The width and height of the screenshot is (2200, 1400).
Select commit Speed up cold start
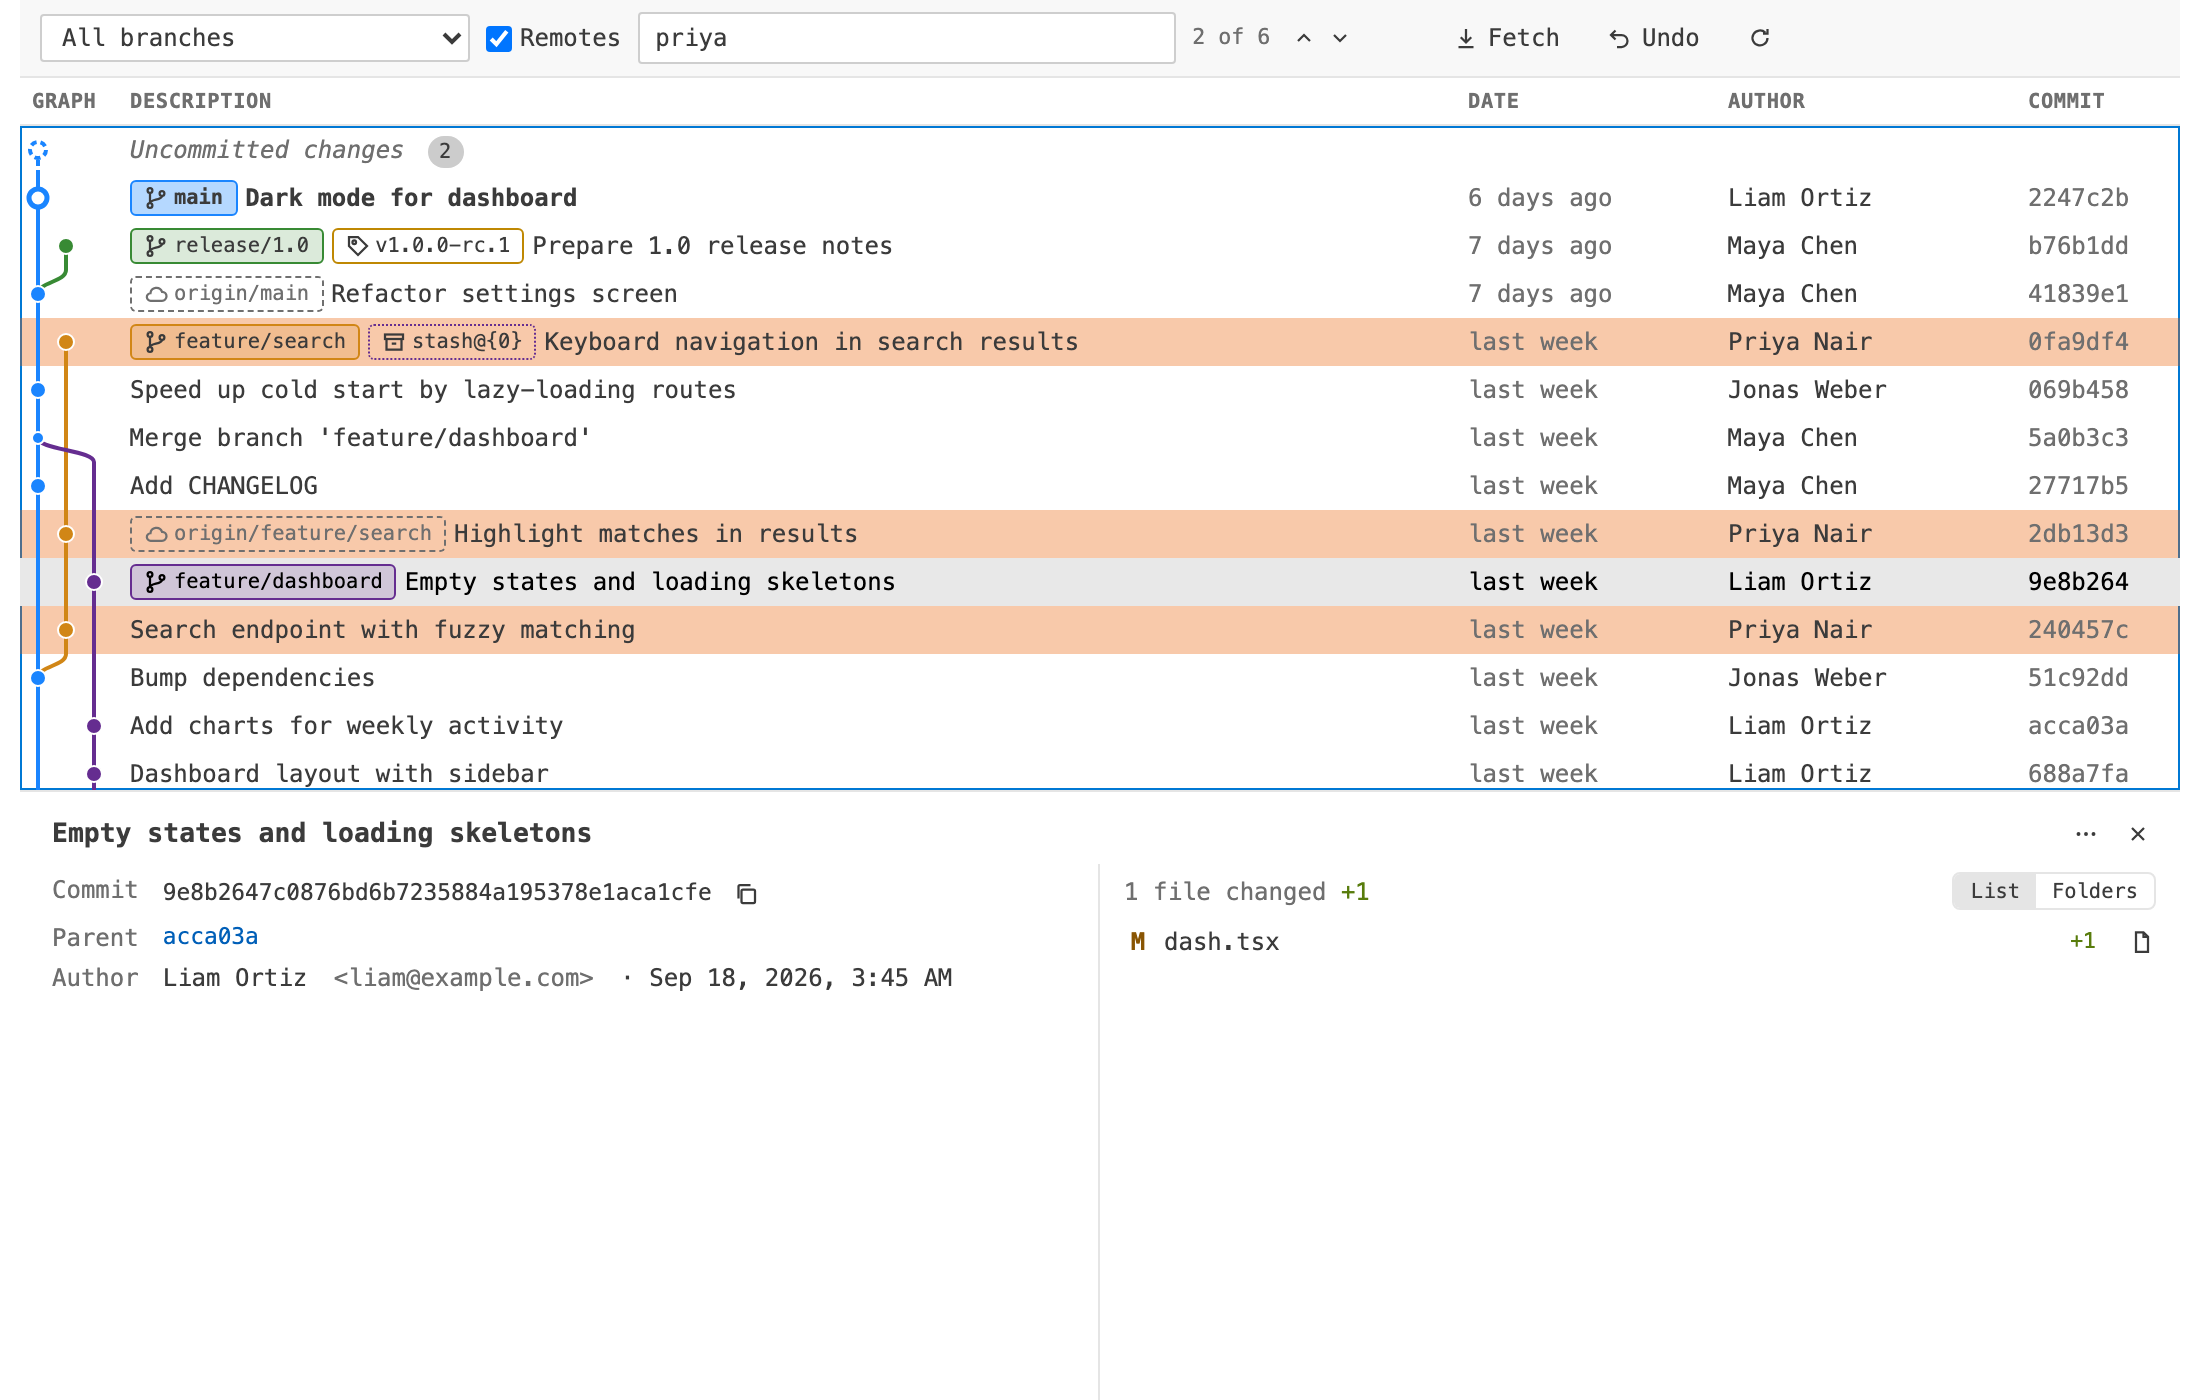click(x=1100, y=390)
